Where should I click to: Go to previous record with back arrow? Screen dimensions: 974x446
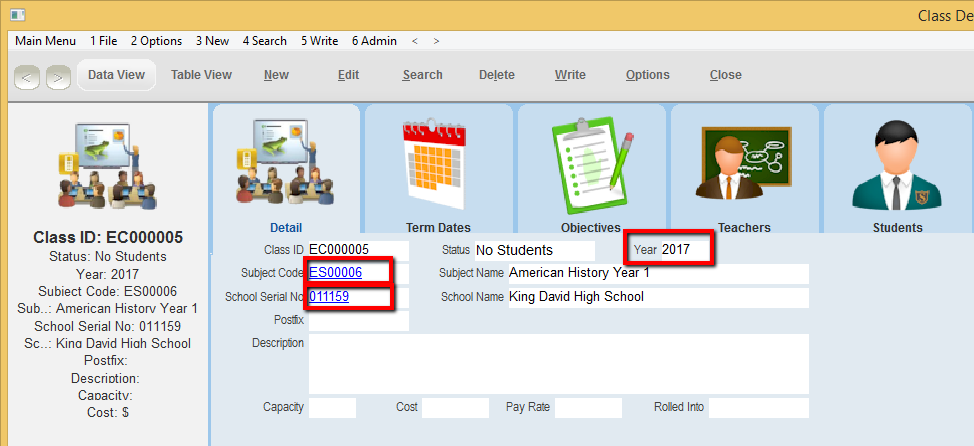point(27,76)
